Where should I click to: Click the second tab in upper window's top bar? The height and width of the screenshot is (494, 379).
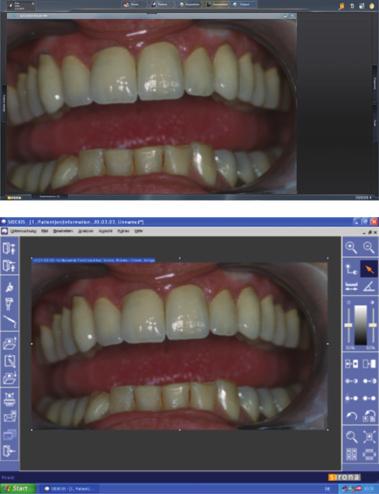tap(160, 4)
